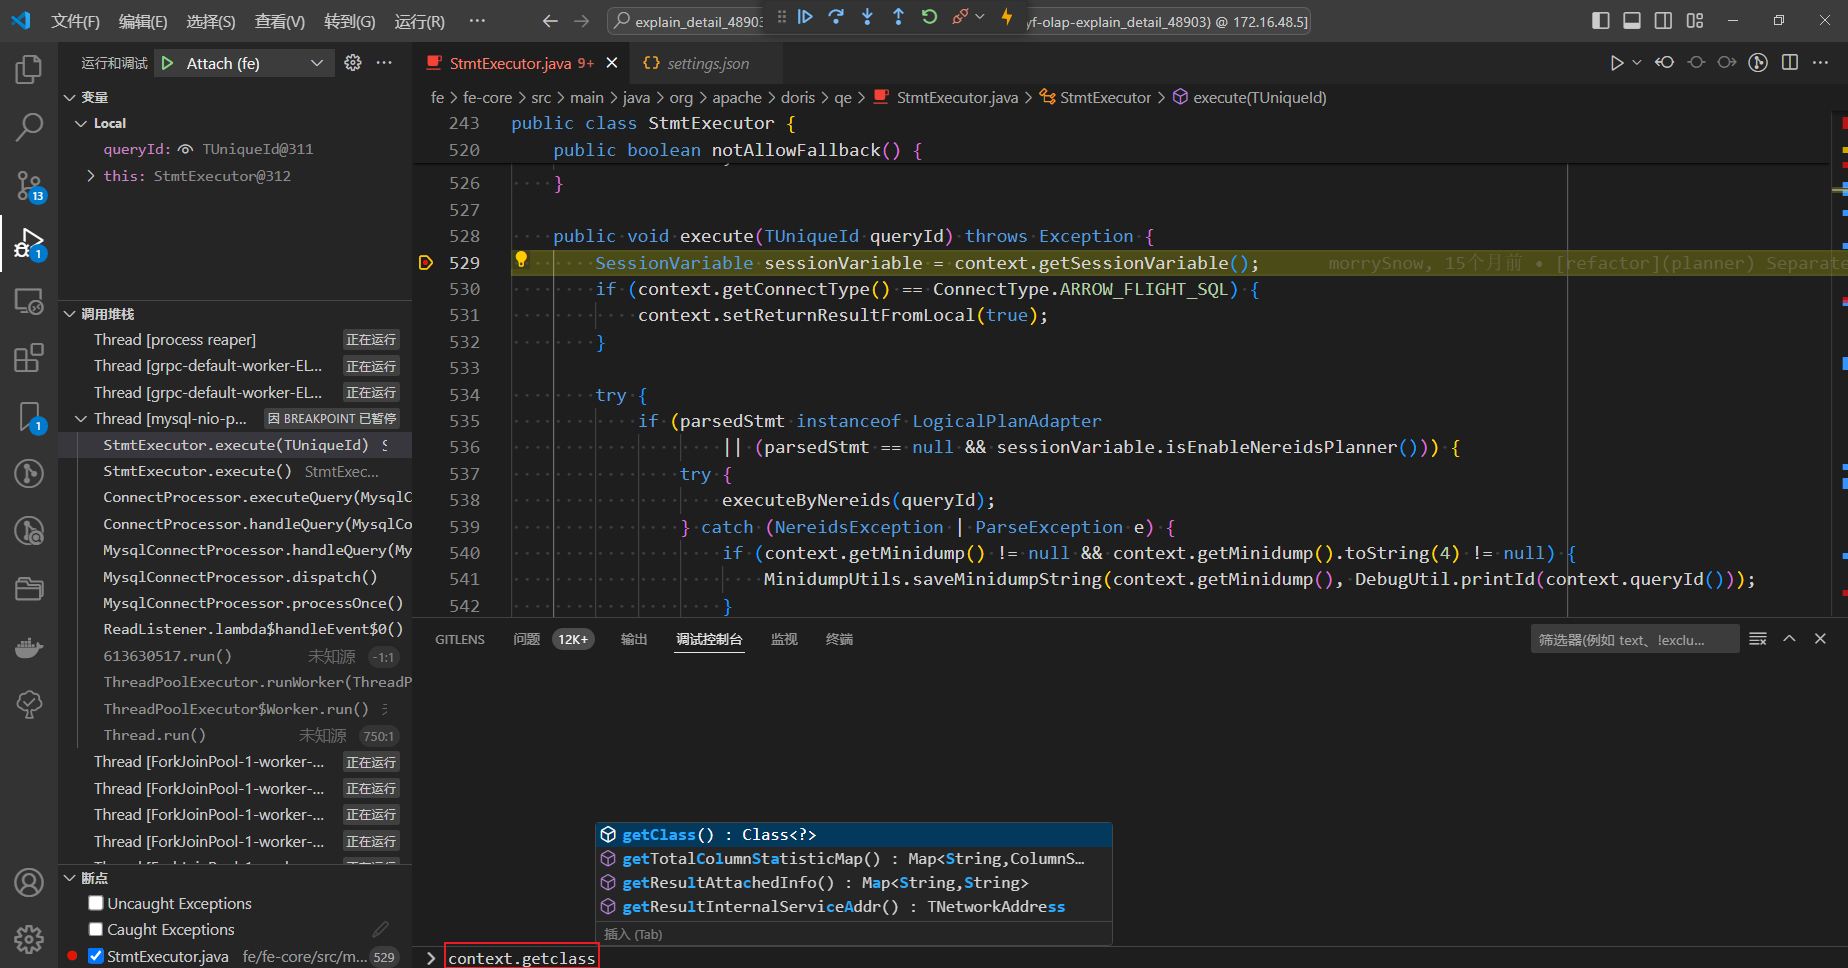Click the Split Editor icon top right
Screen dimensions: 1848x968
(x=1789, y=62)
